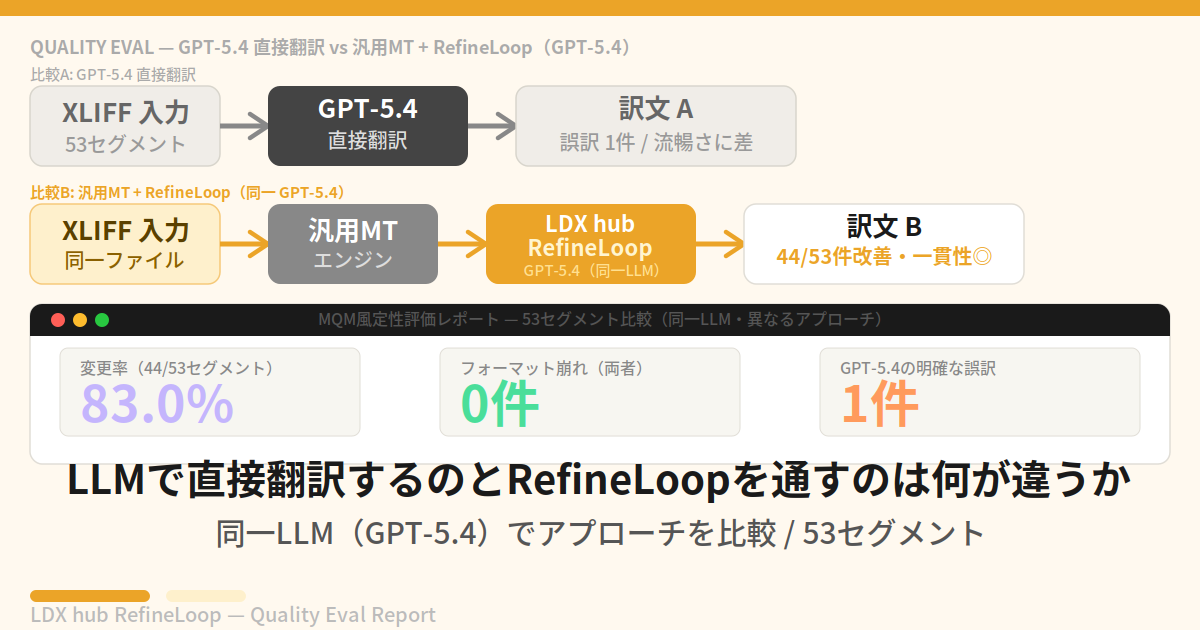Click the 'GPT-5.4の明確な誤訳' label
Screen dimensions: 1200x630
click(918, 368)
